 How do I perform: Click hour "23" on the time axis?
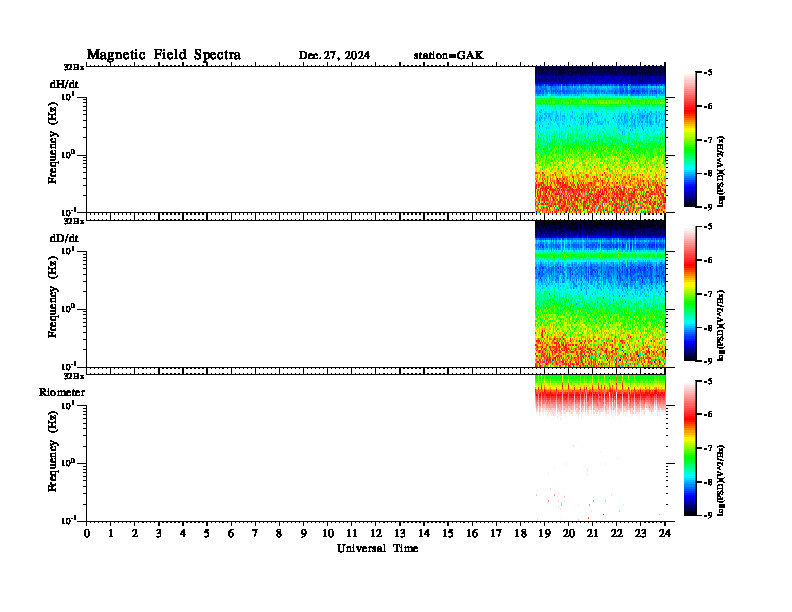641,533
